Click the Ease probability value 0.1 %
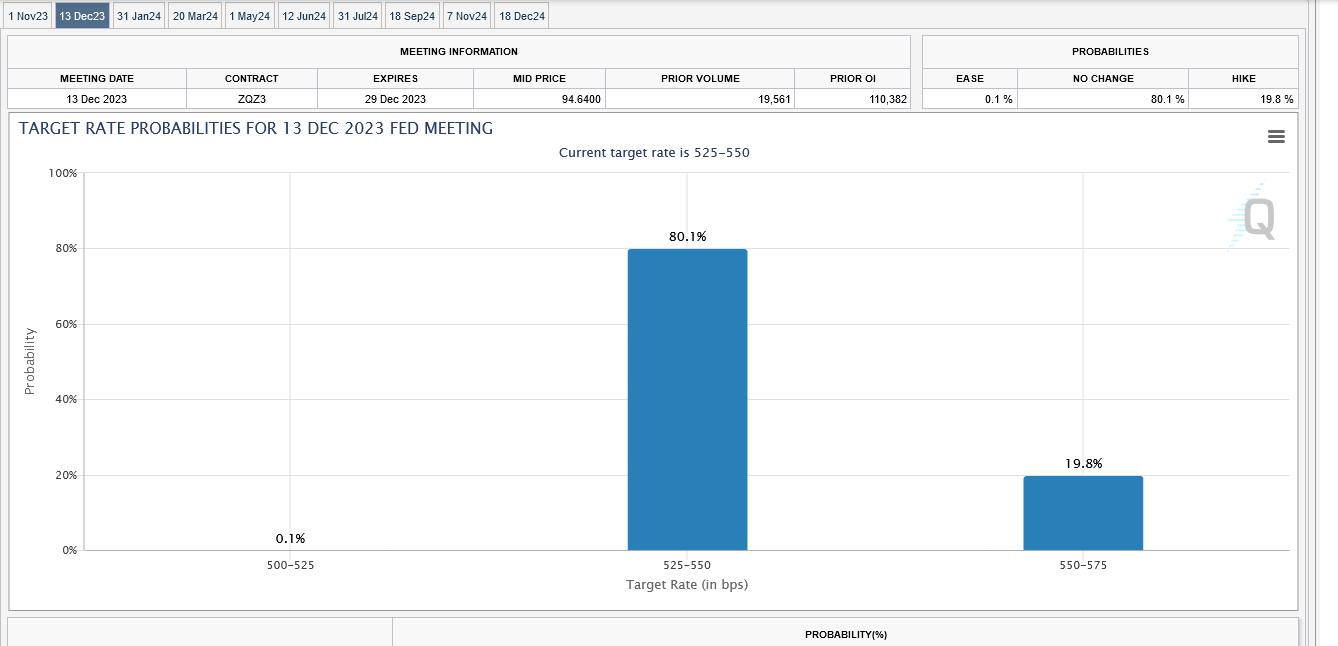 click(998, 99)
